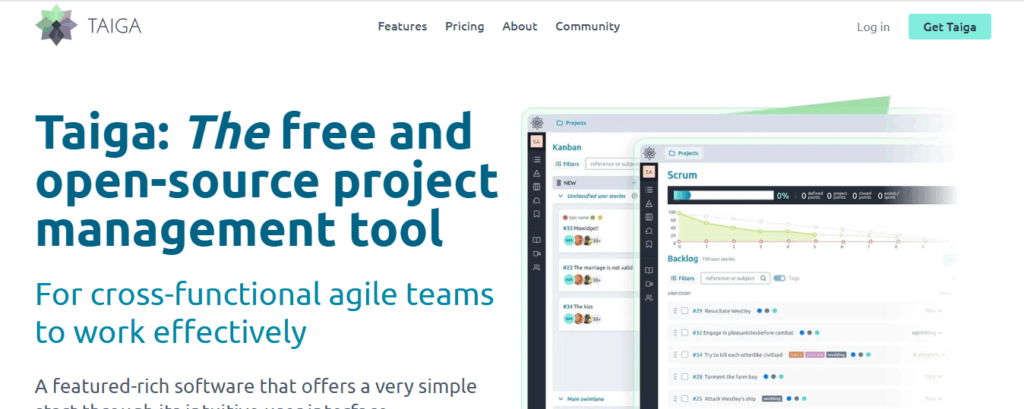Open wiki book icon in Scrum window sidebar
Image resolution: width=1024 pixels, height=409 pixels.
(648, 270)
